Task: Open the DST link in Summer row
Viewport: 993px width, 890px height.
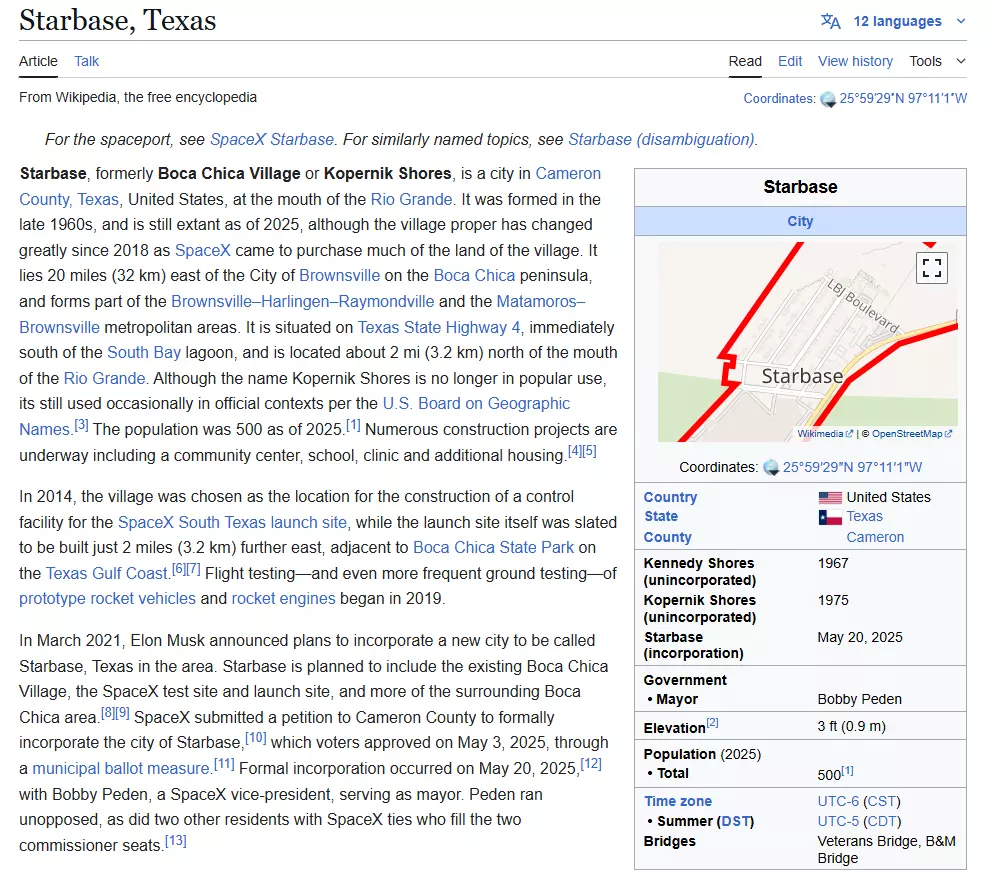Action: [x=735, y=822]
